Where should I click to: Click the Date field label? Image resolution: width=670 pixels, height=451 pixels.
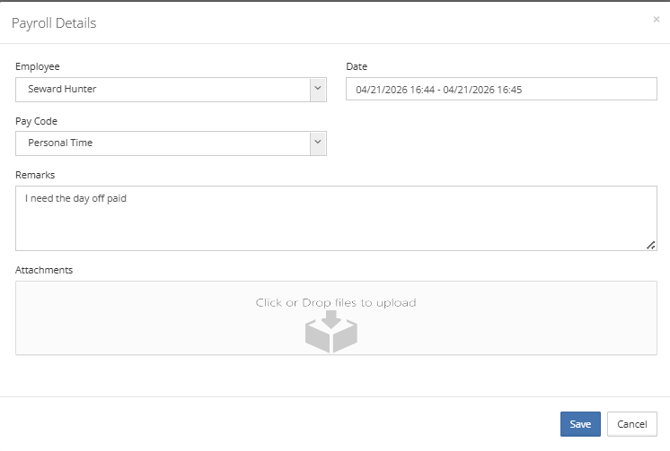point(357,66)
